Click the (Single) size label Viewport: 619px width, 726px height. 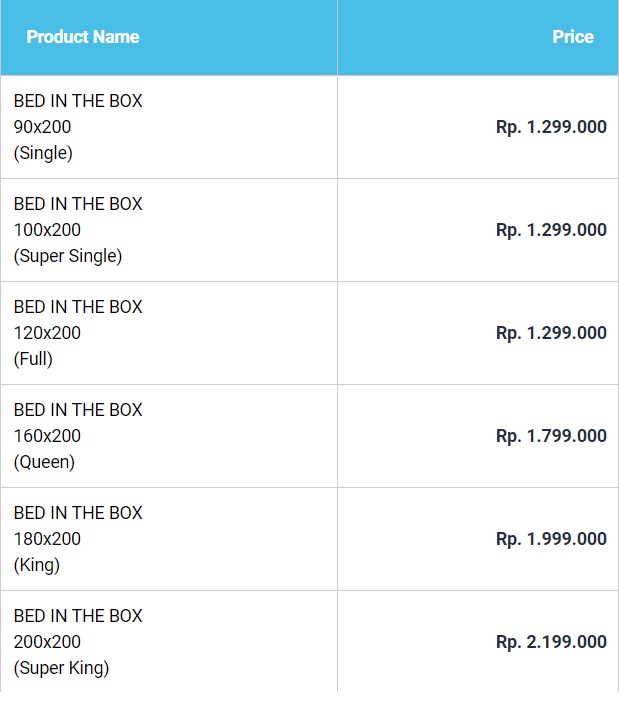point(43,153)
